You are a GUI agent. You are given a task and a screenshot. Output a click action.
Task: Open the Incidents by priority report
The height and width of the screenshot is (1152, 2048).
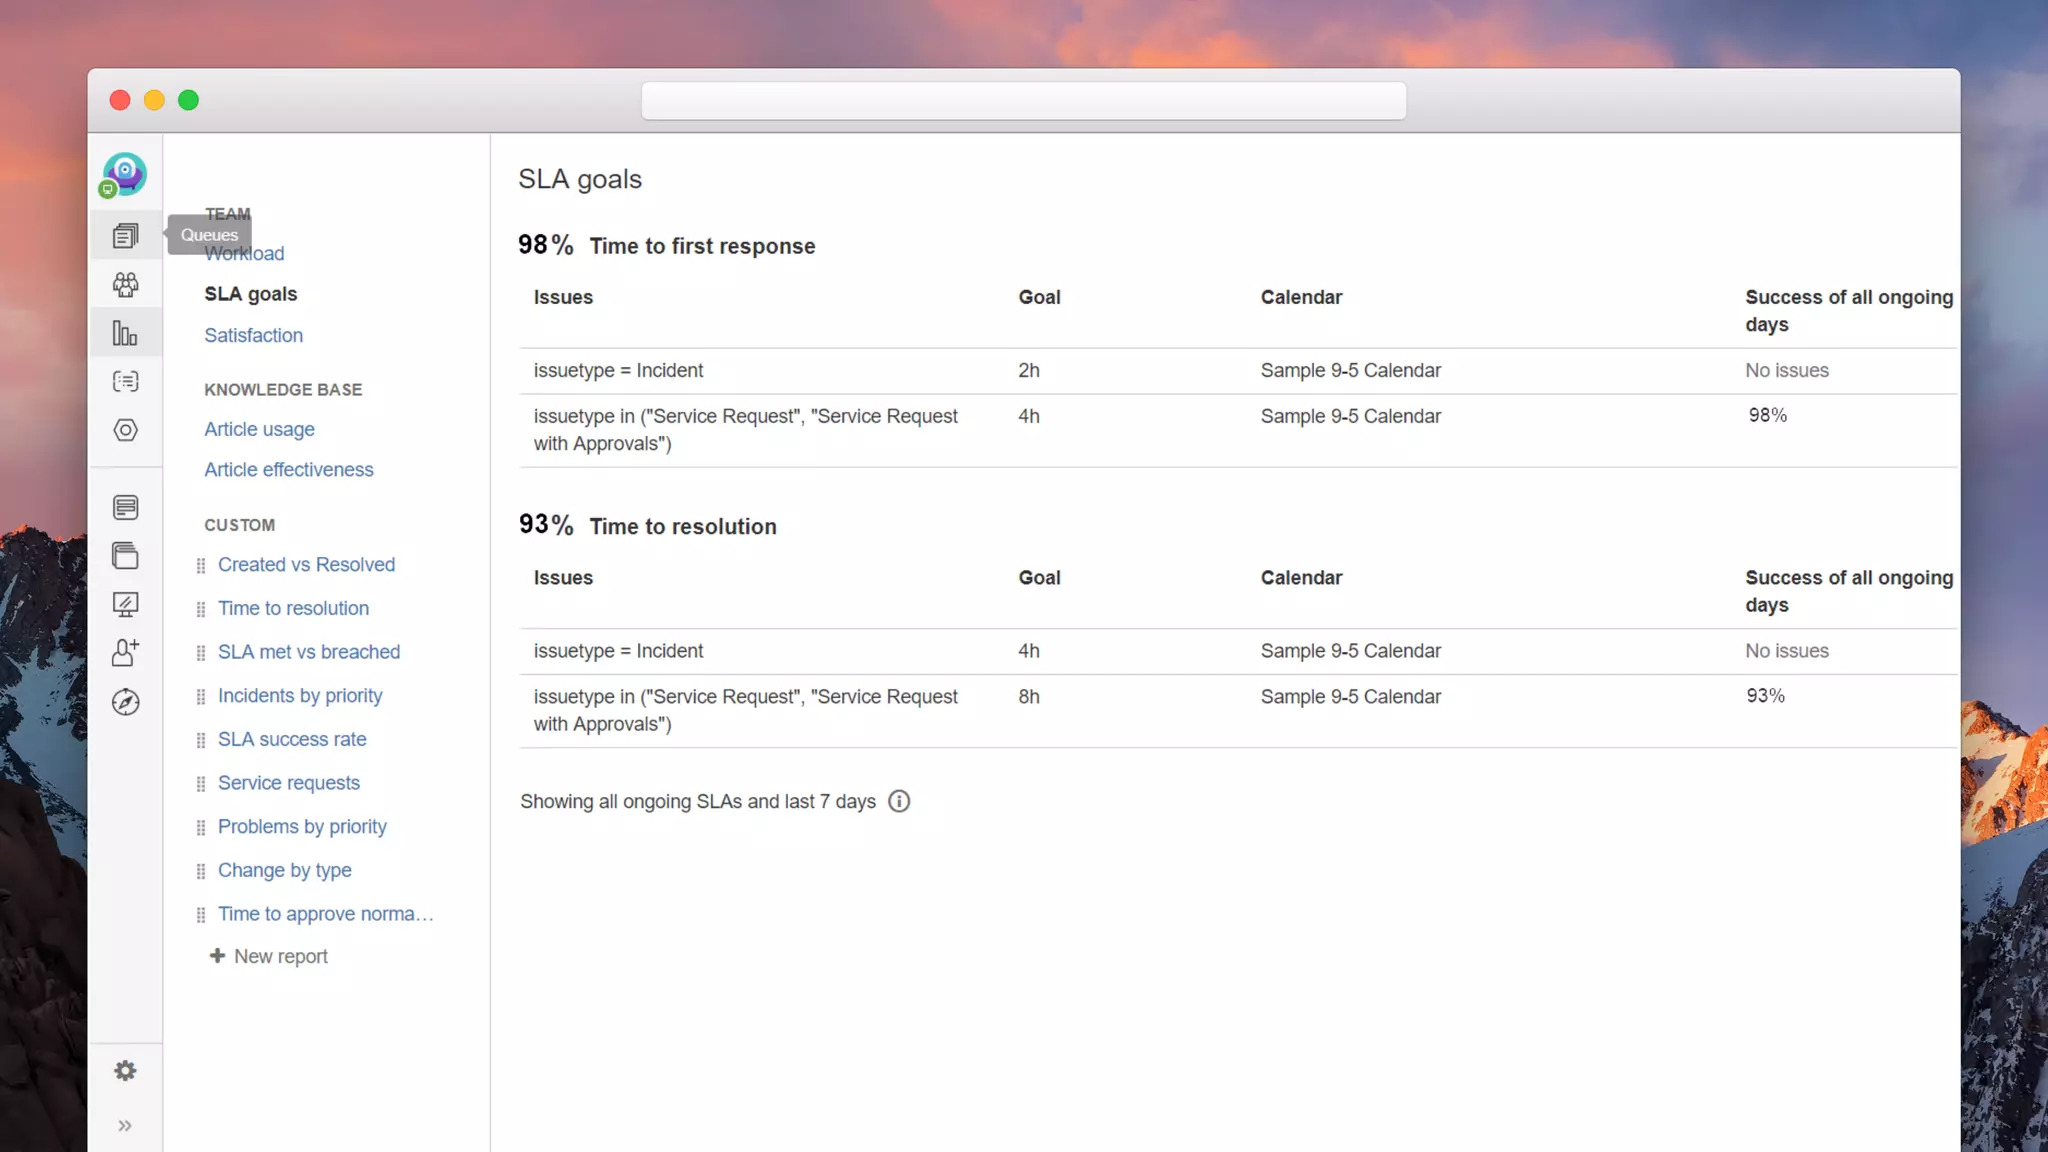click(299, 696)
